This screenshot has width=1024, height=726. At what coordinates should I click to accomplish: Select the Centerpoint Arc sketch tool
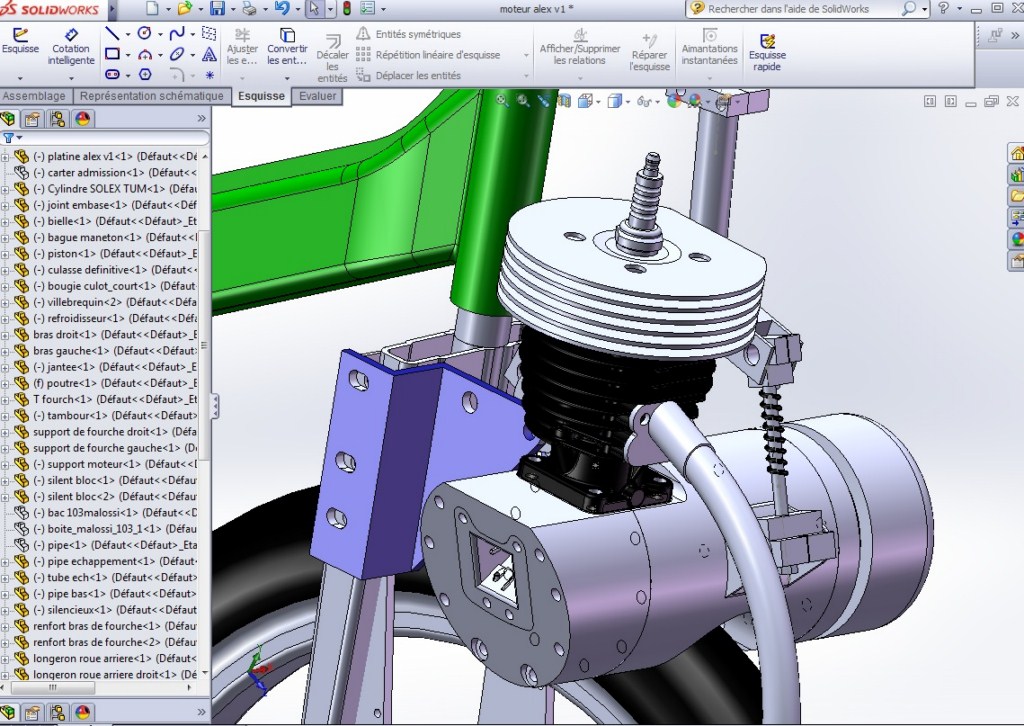(145, 54)
